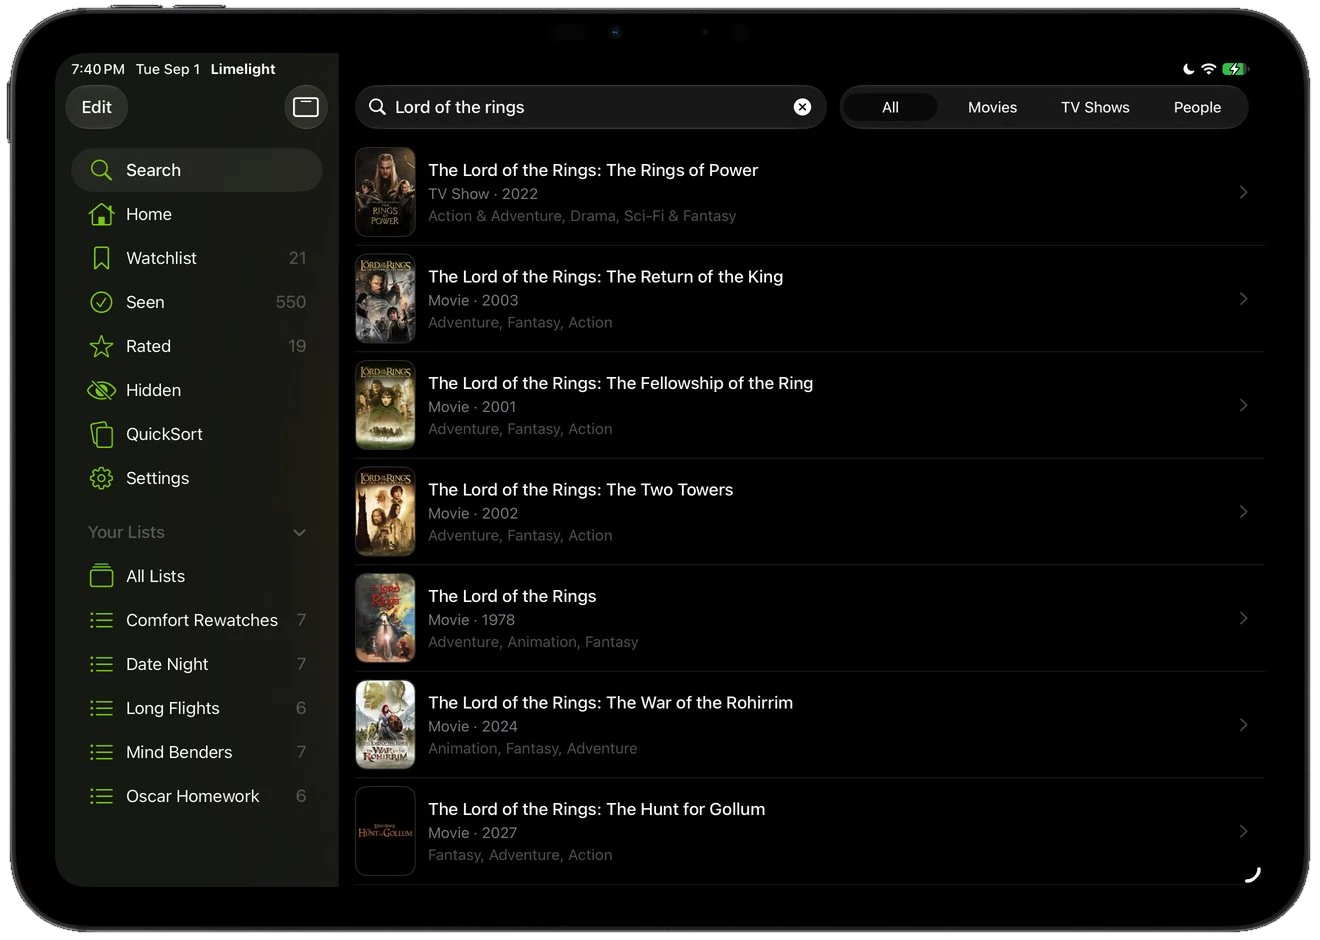The image size is (1320, 940).
Task: Open The Two Towers row chevron
Action: pyautogui.click(x=1243, y=512)
